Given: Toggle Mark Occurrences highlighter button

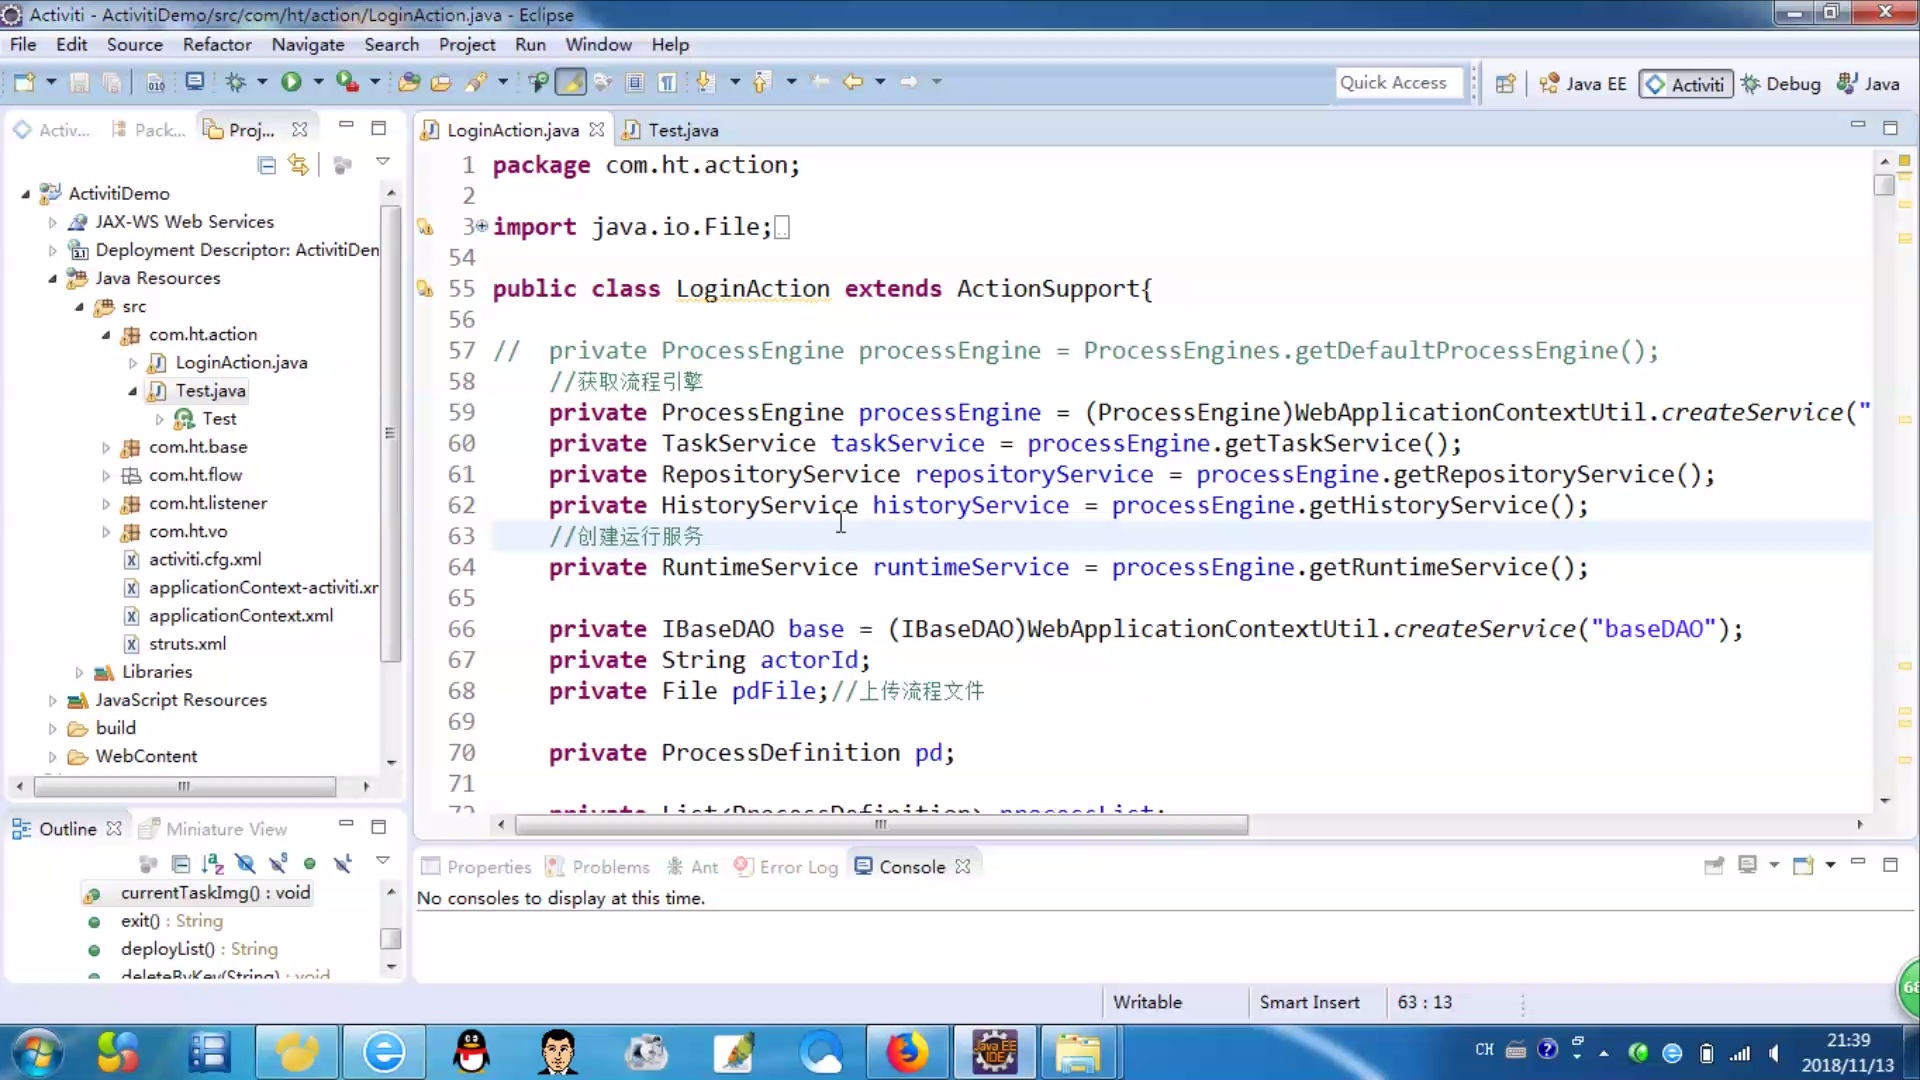Looking at the screenshot, I should (x=571, y=82).
